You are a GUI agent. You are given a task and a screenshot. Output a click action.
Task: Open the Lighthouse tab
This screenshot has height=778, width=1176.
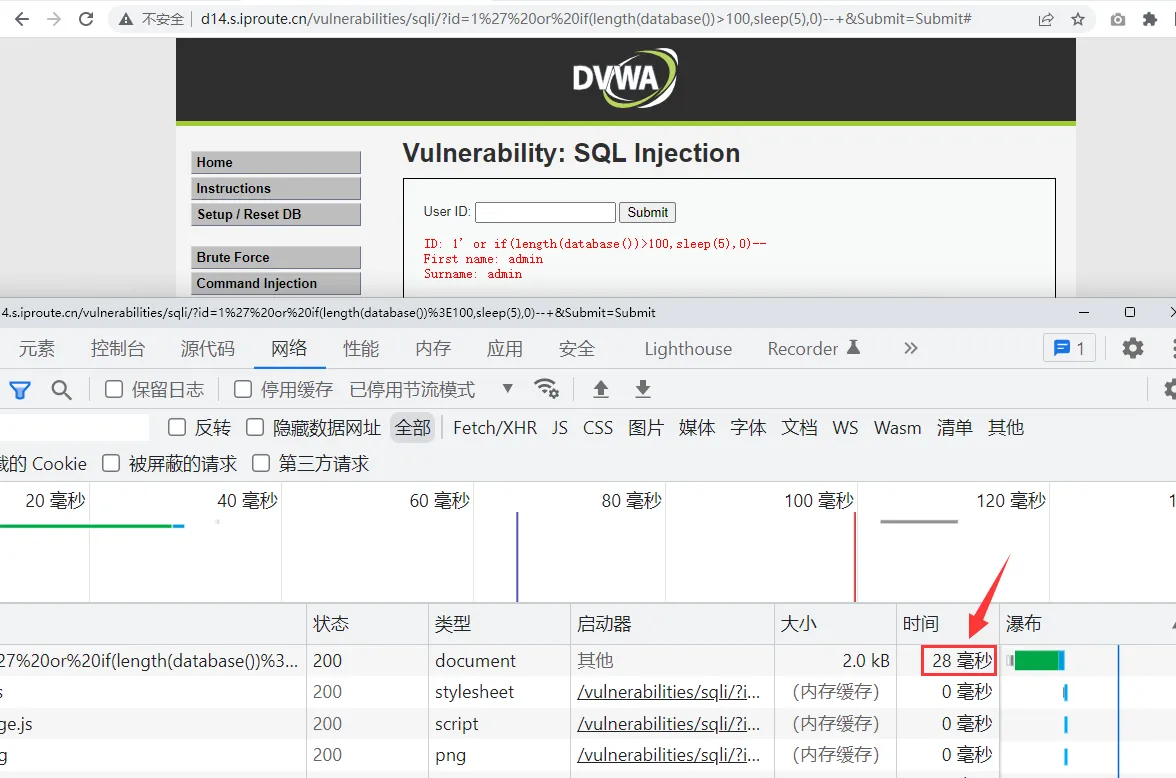(688, 348)
